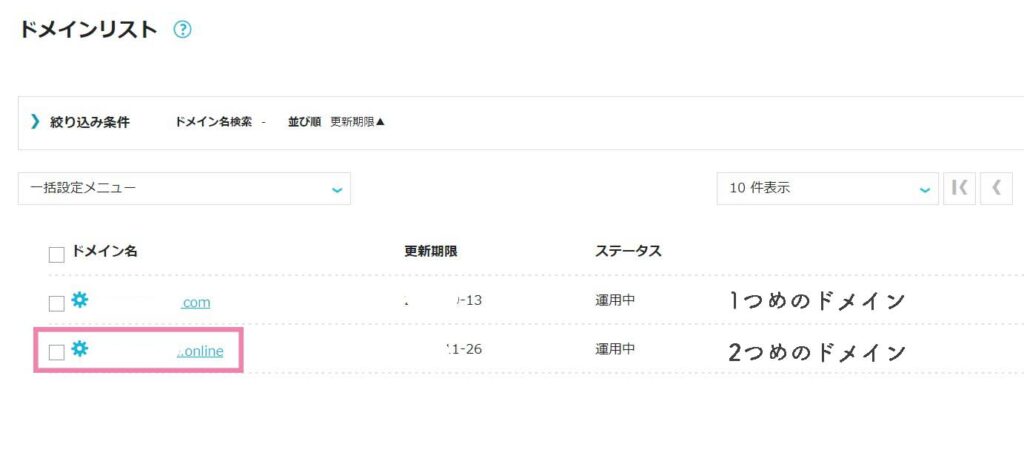Go to previous page arrow button

click(996, 188)
